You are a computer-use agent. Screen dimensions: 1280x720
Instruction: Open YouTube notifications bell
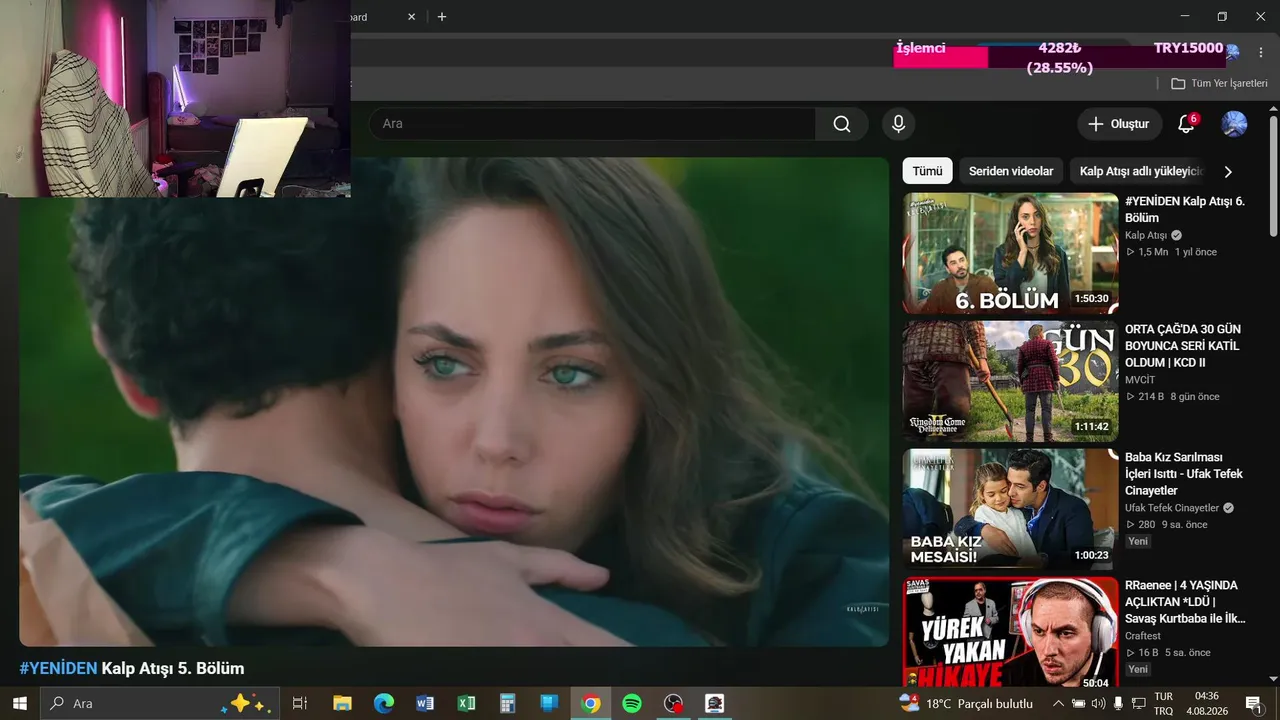click(1186, 124)
